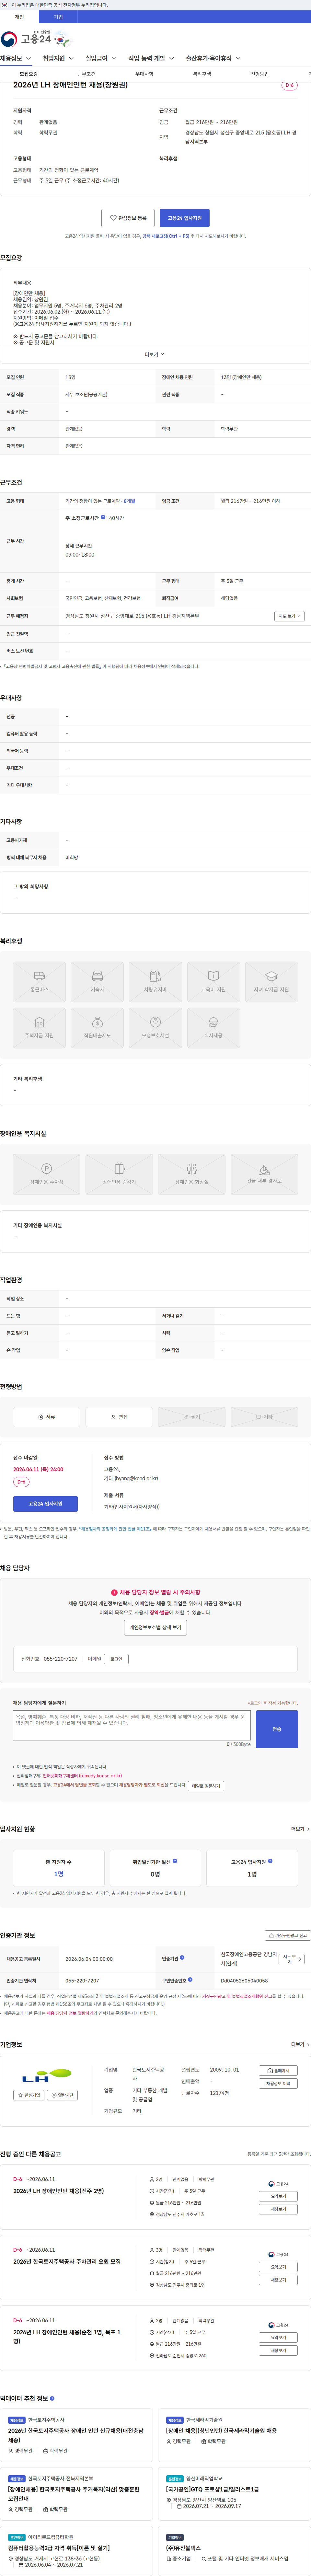Click the 빅데이터 추천 정보 info icon

click(x=52, y=2398)
